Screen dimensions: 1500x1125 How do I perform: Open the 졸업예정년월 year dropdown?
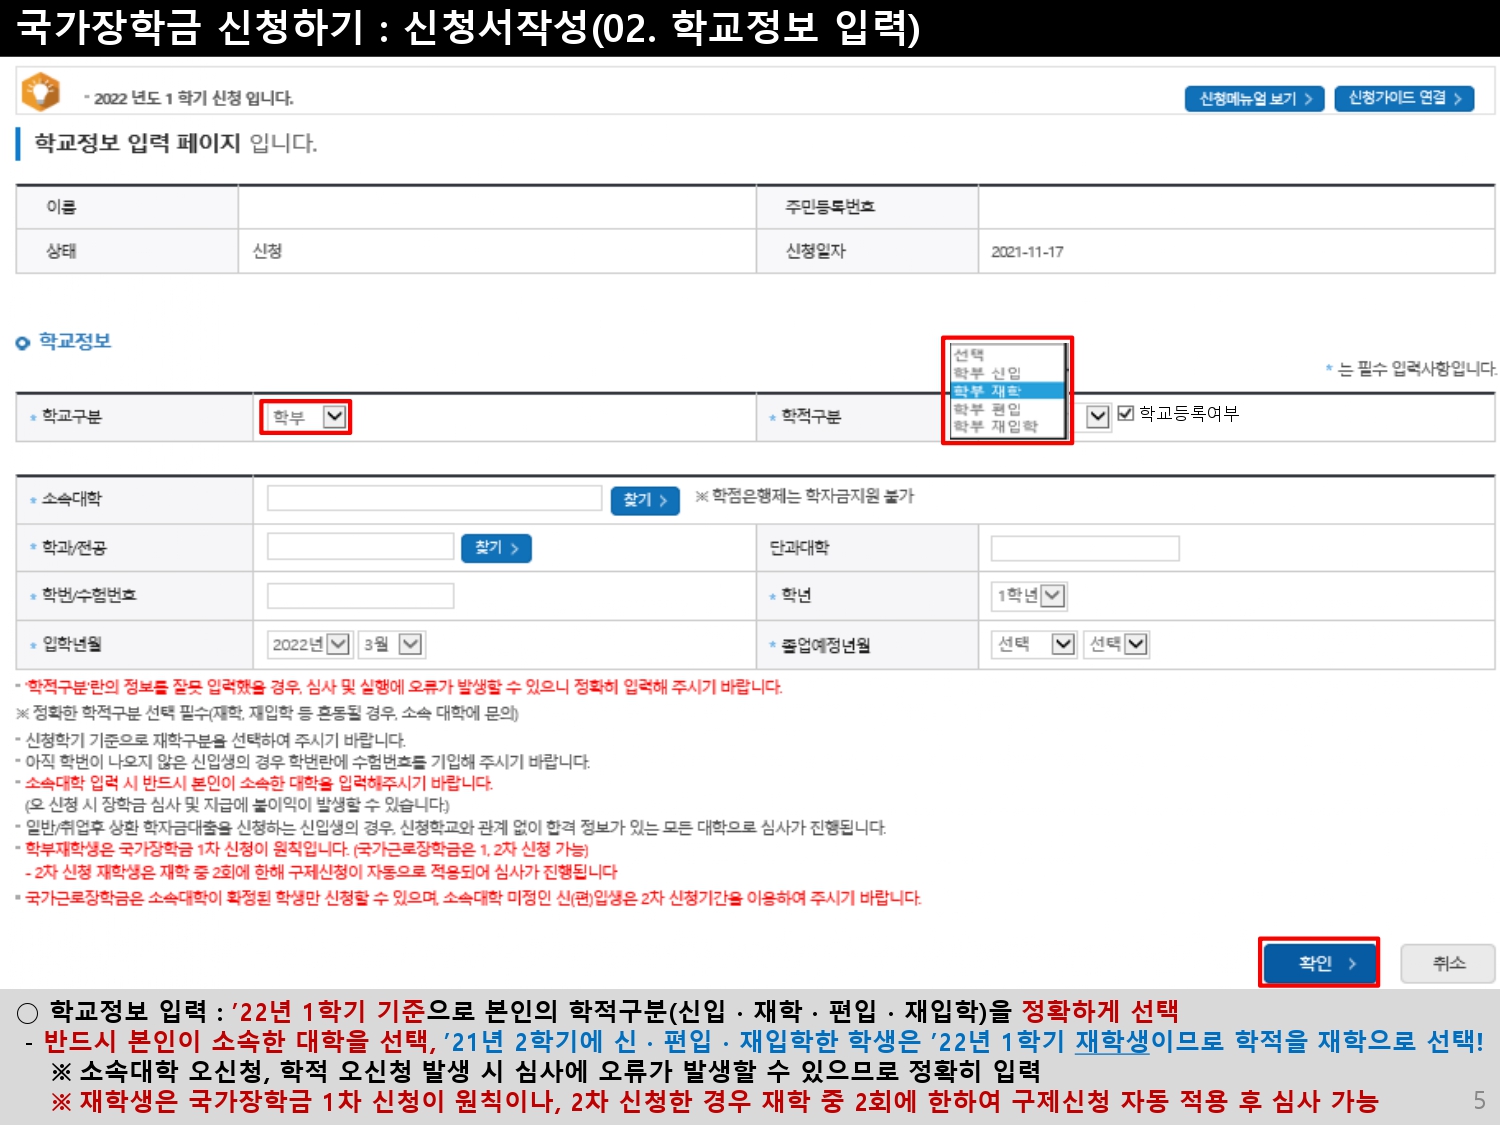coord(1034,644)
